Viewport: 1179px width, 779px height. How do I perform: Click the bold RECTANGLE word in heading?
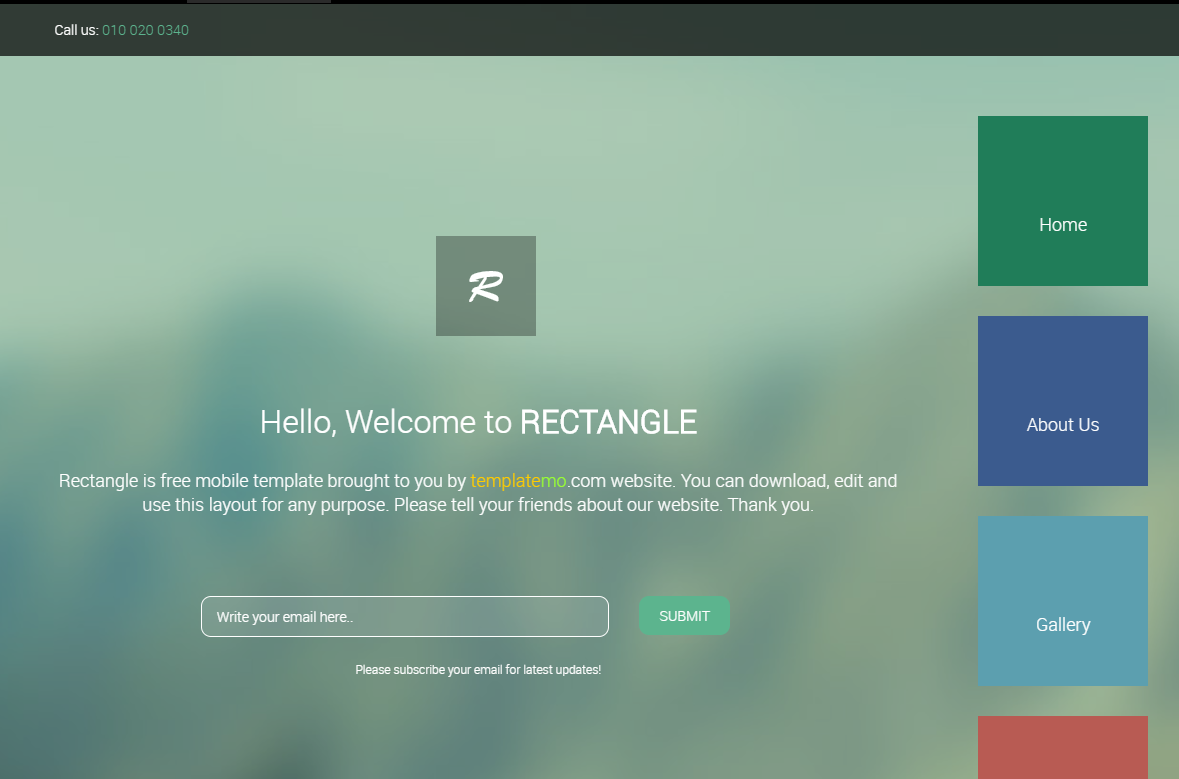pyautogui.click(x=608, y=422)
